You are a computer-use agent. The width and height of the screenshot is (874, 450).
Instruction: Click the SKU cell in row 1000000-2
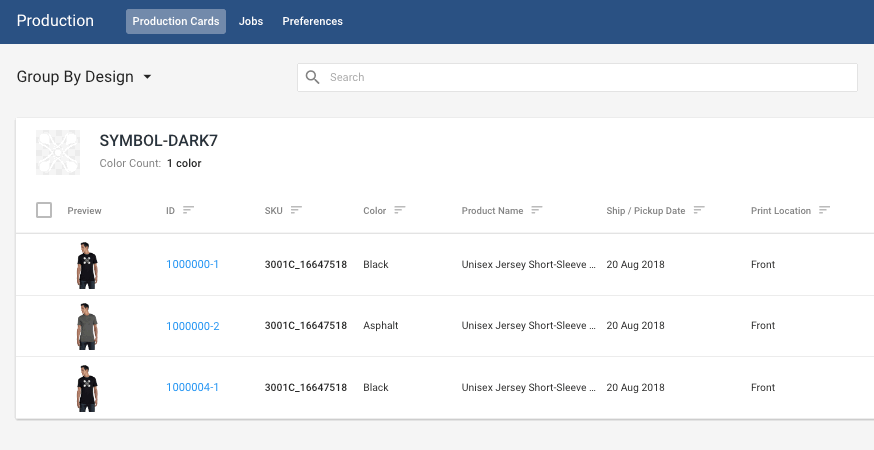coord(305,326)
